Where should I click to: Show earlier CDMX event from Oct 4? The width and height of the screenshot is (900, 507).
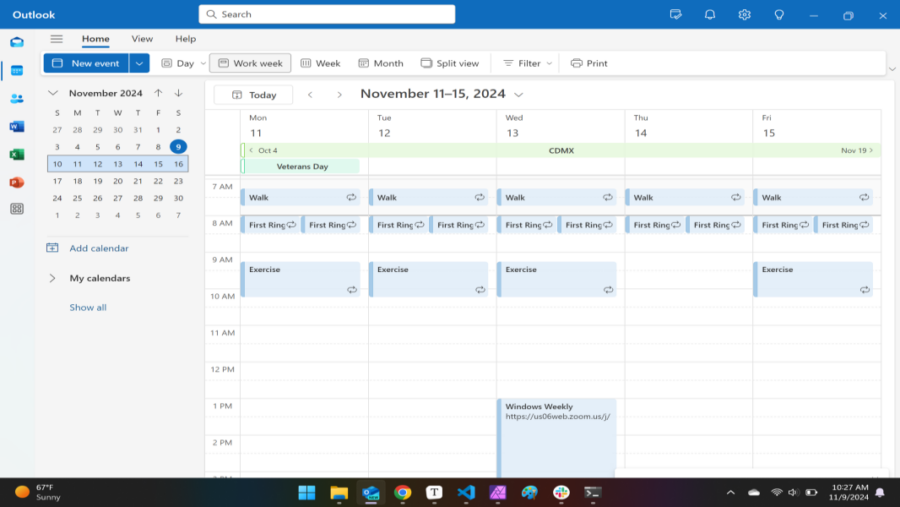click(263, 150)
